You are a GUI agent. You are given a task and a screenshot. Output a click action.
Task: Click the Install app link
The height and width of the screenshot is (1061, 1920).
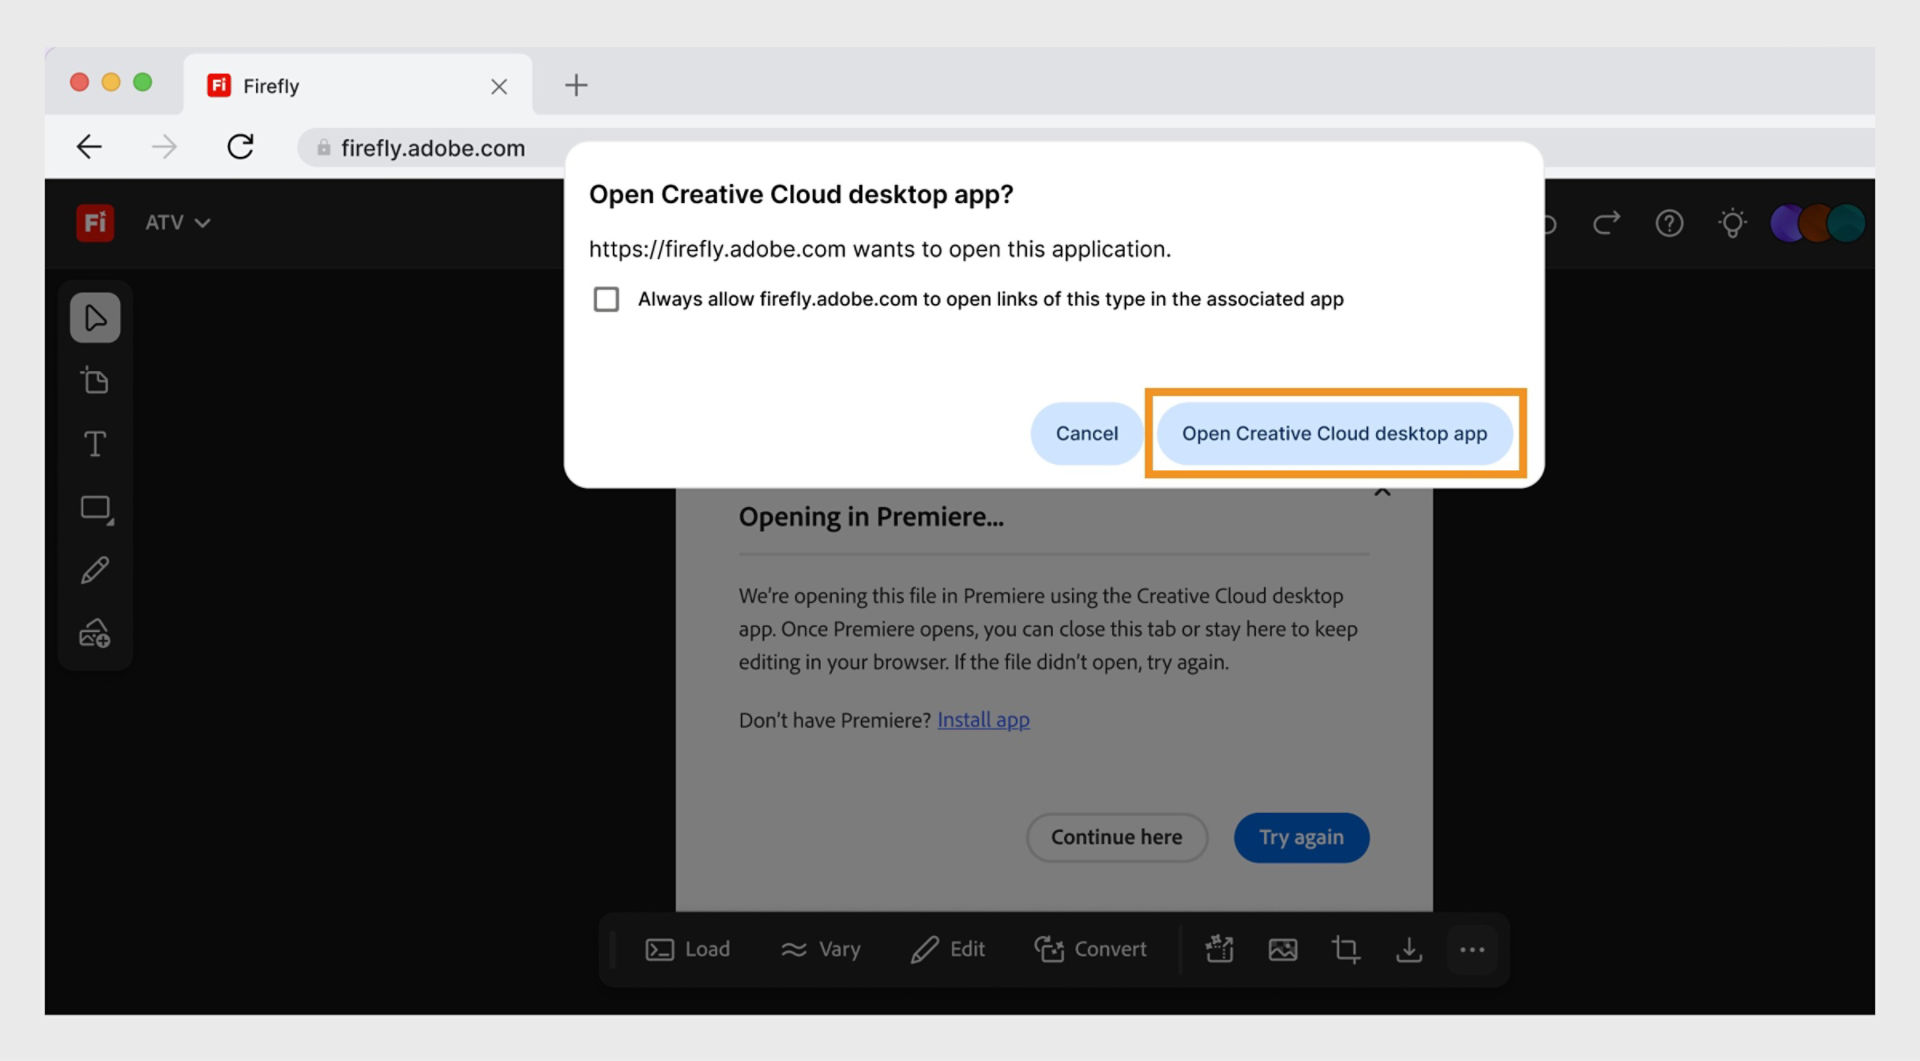coord(983,719)
